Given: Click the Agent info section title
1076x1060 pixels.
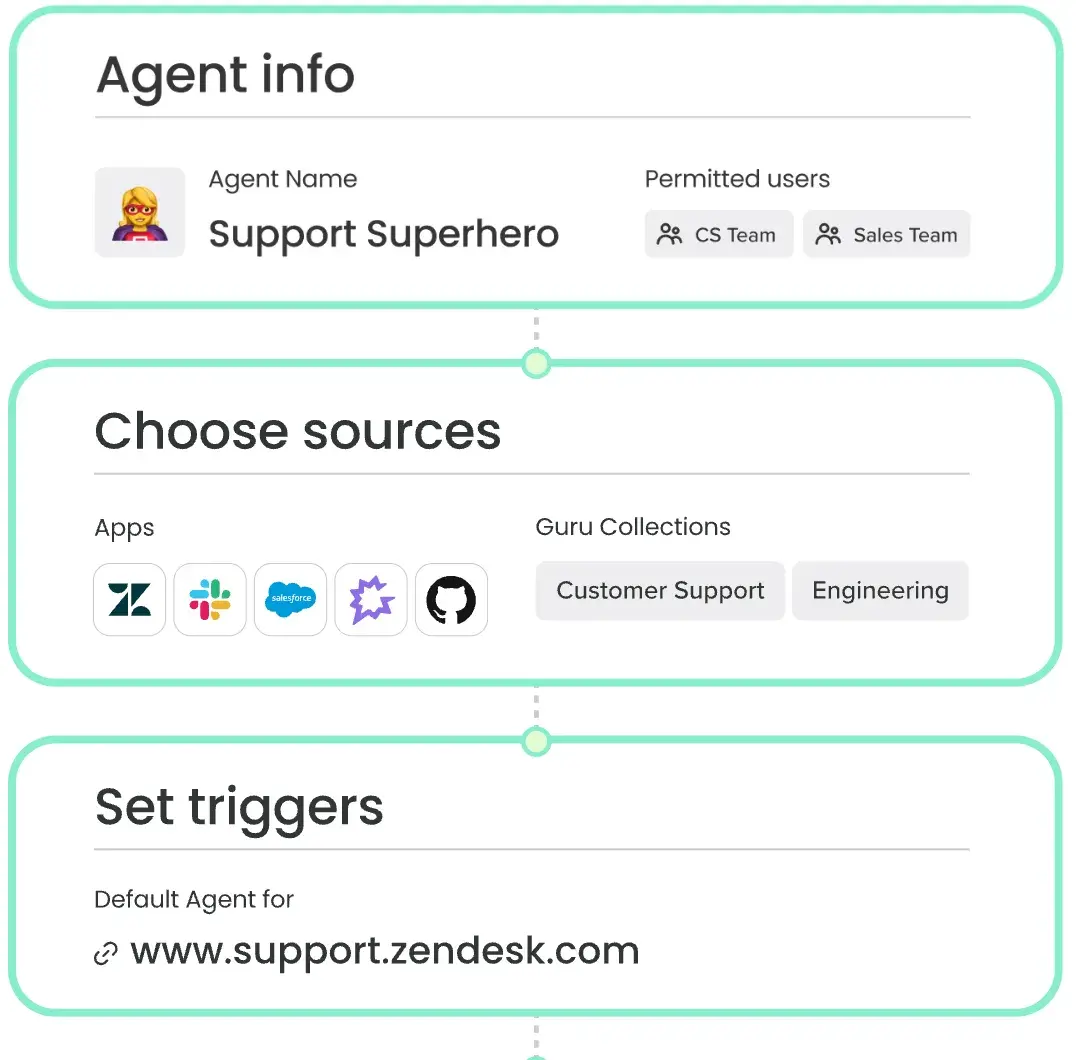Looking at the screenshot, I should click(224, 74).
